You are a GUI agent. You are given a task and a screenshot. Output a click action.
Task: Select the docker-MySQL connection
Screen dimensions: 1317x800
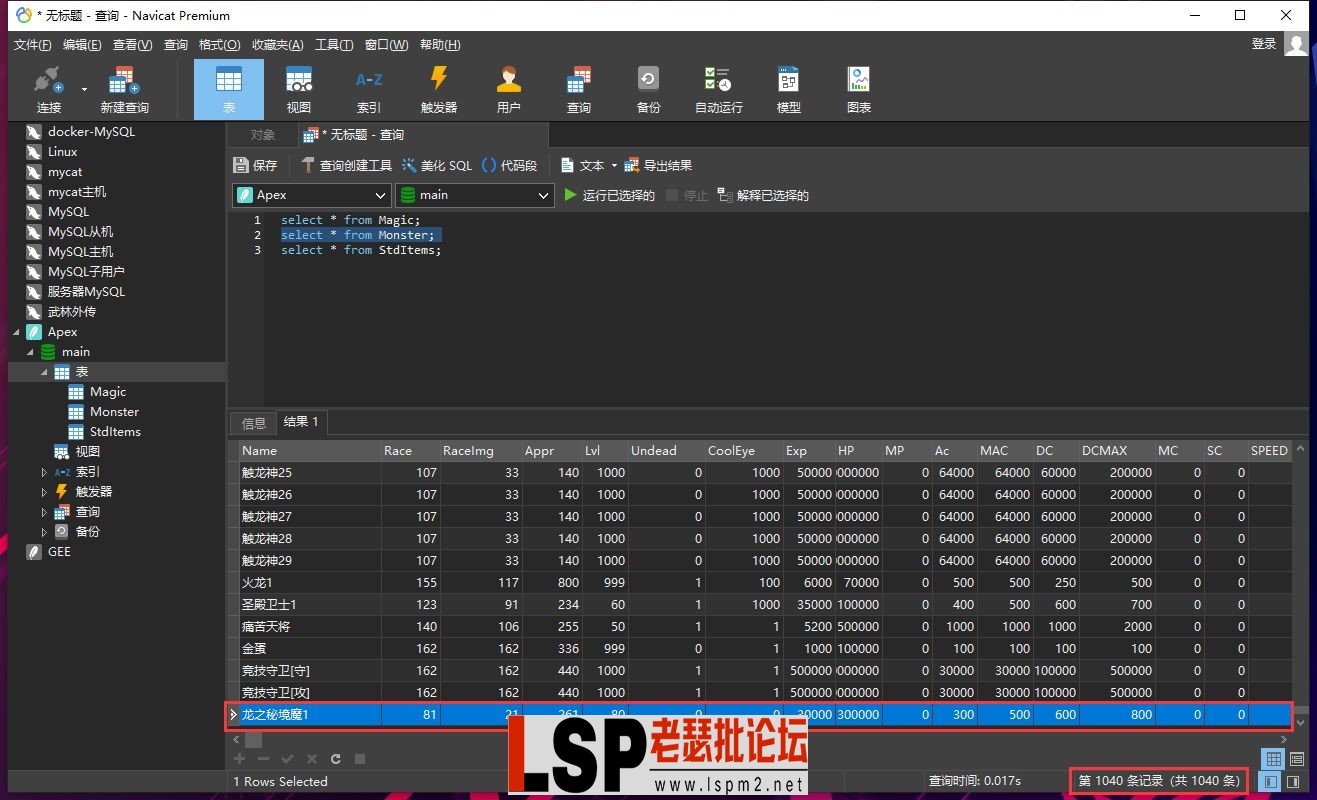91,132
